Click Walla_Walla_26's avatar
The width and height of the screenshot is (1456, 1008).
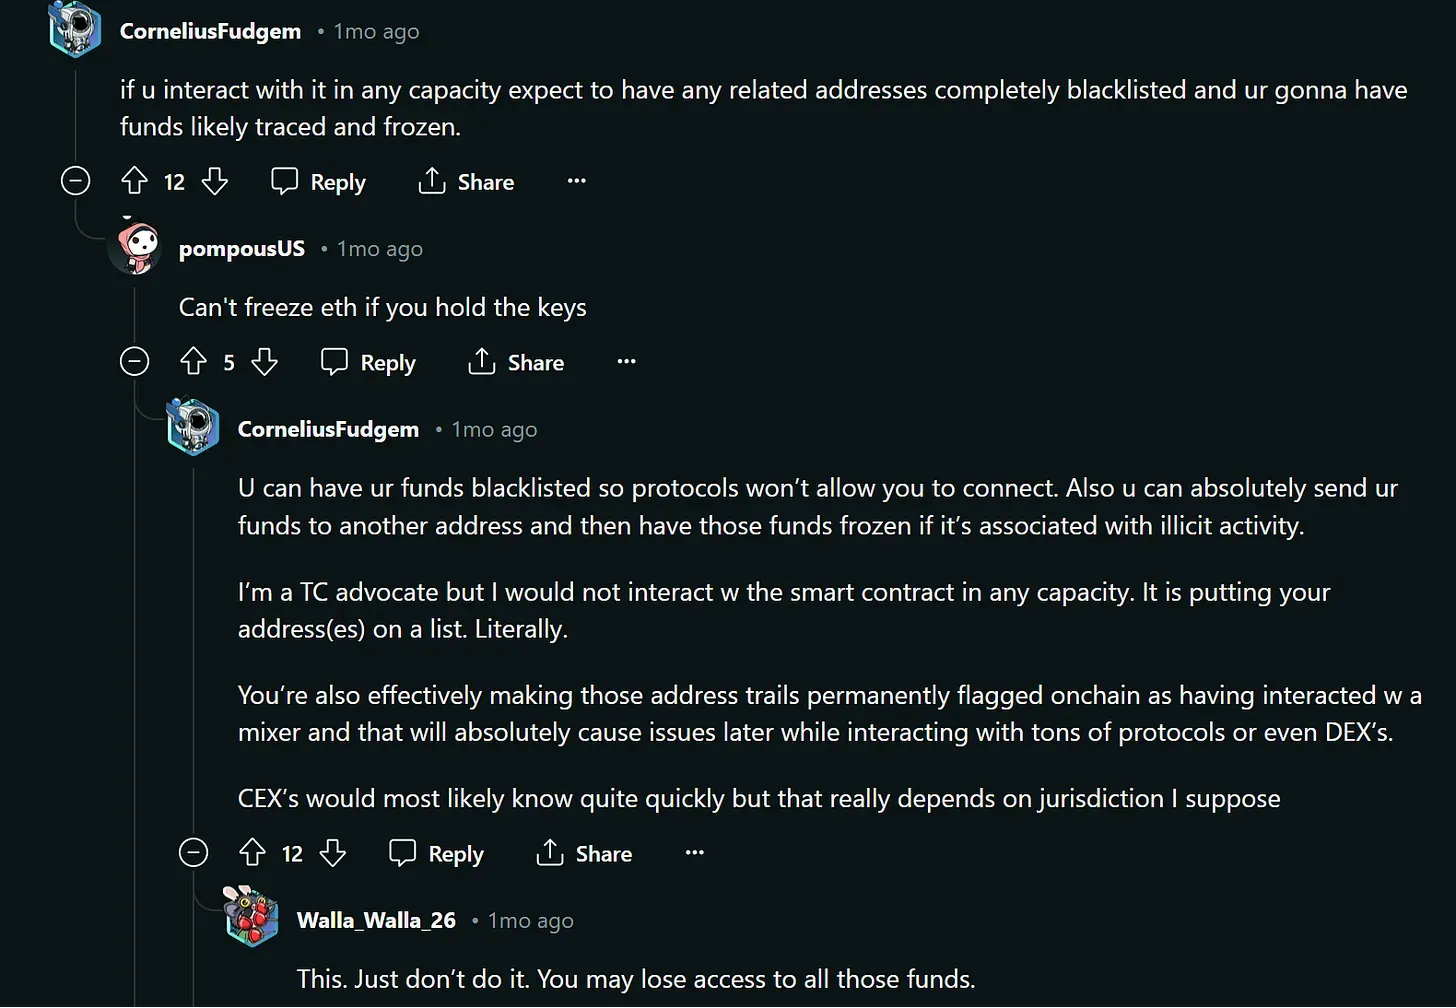(251, 917)
